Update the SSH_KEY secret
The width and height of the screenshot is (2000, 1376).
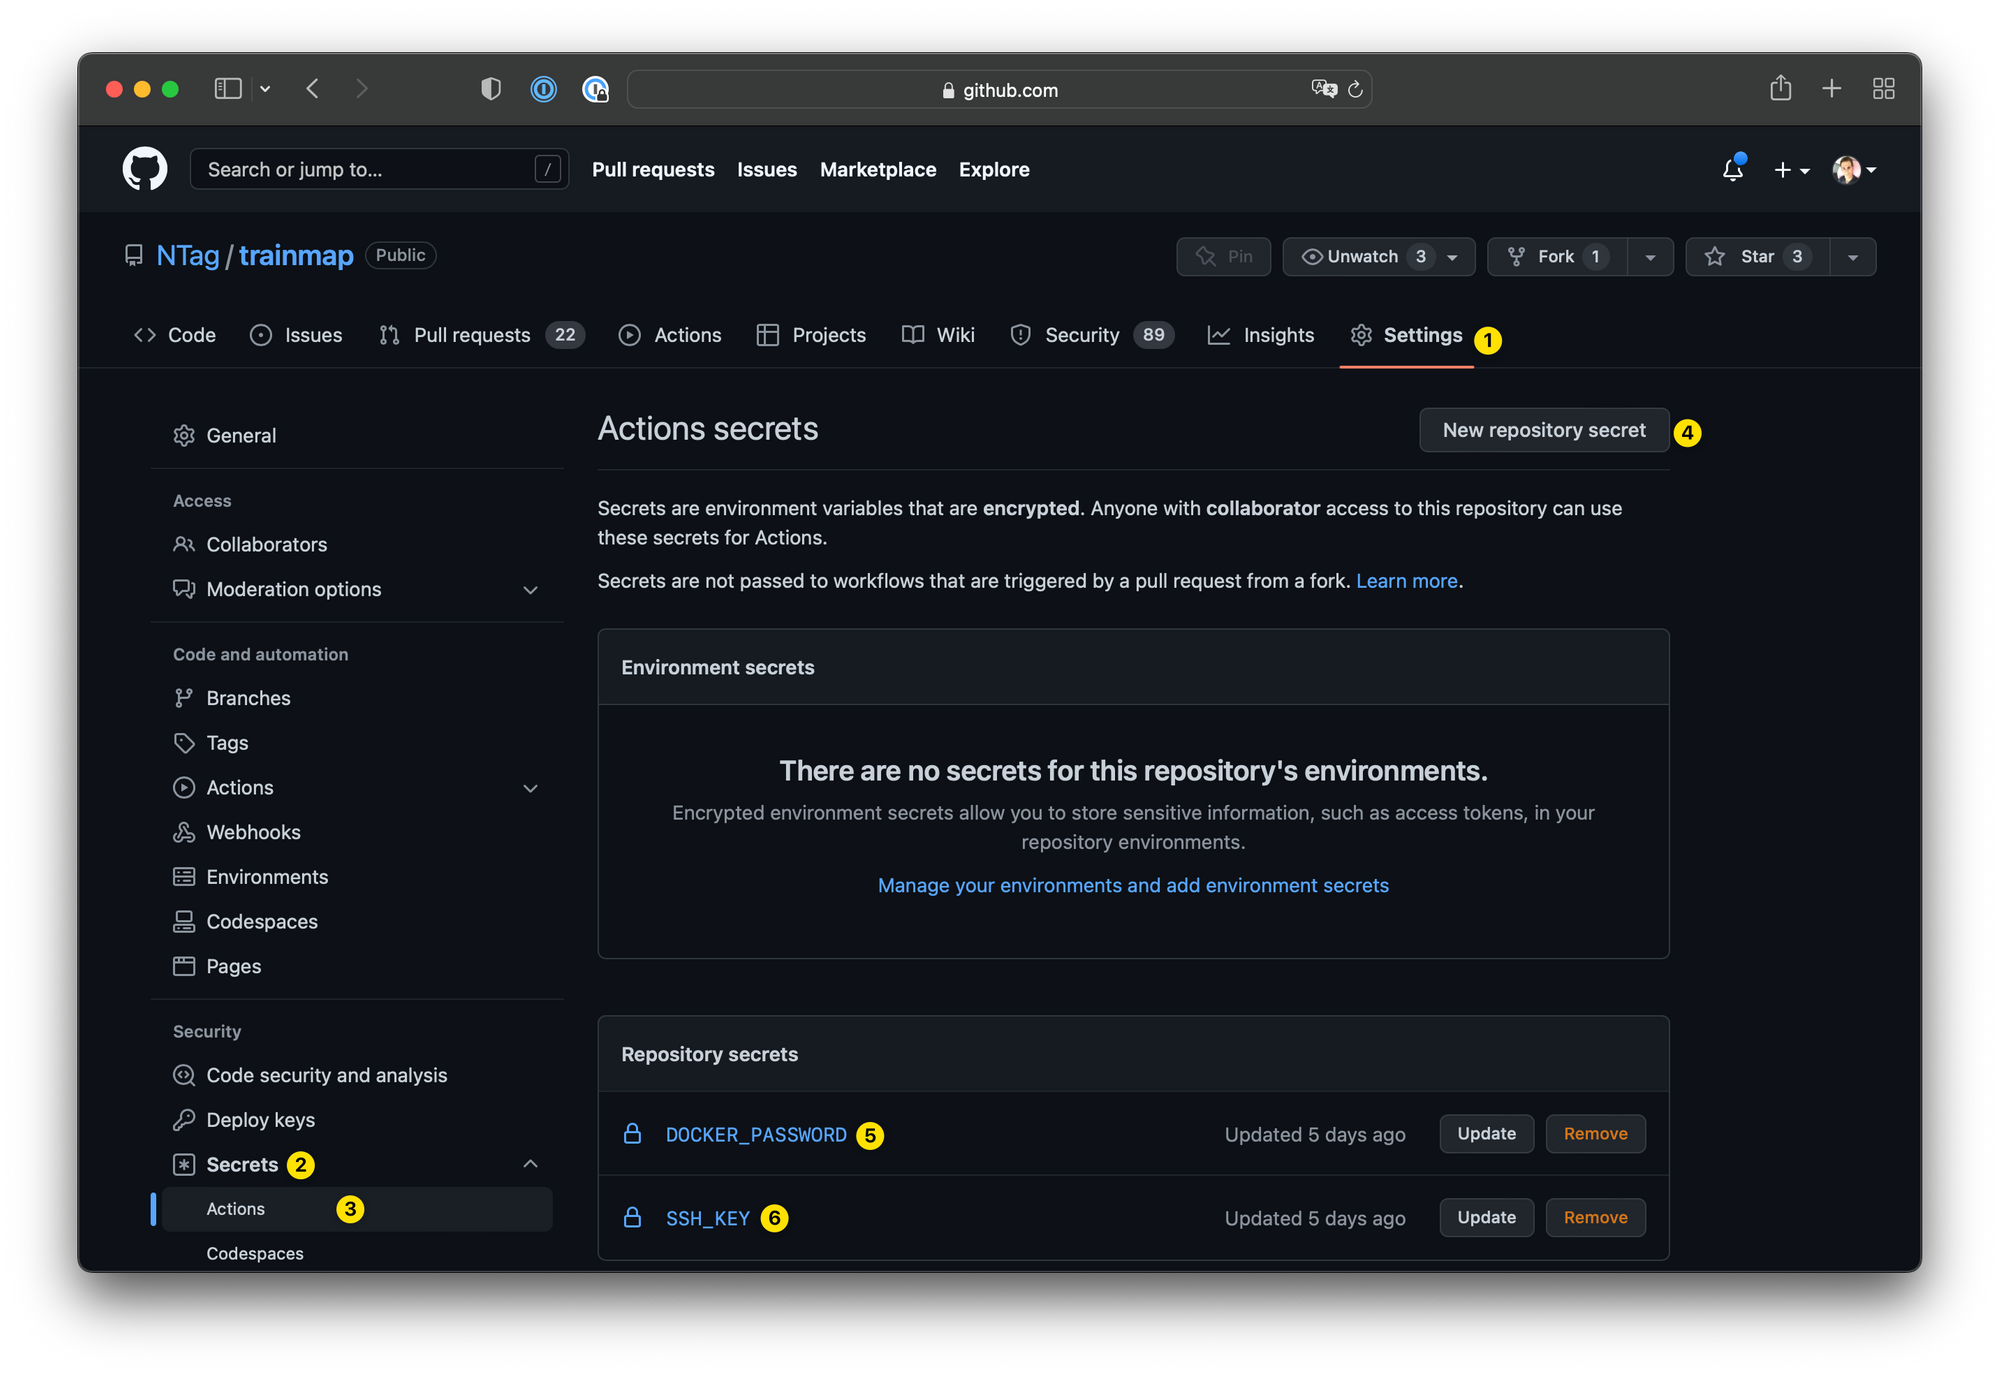[1486, 1217]
